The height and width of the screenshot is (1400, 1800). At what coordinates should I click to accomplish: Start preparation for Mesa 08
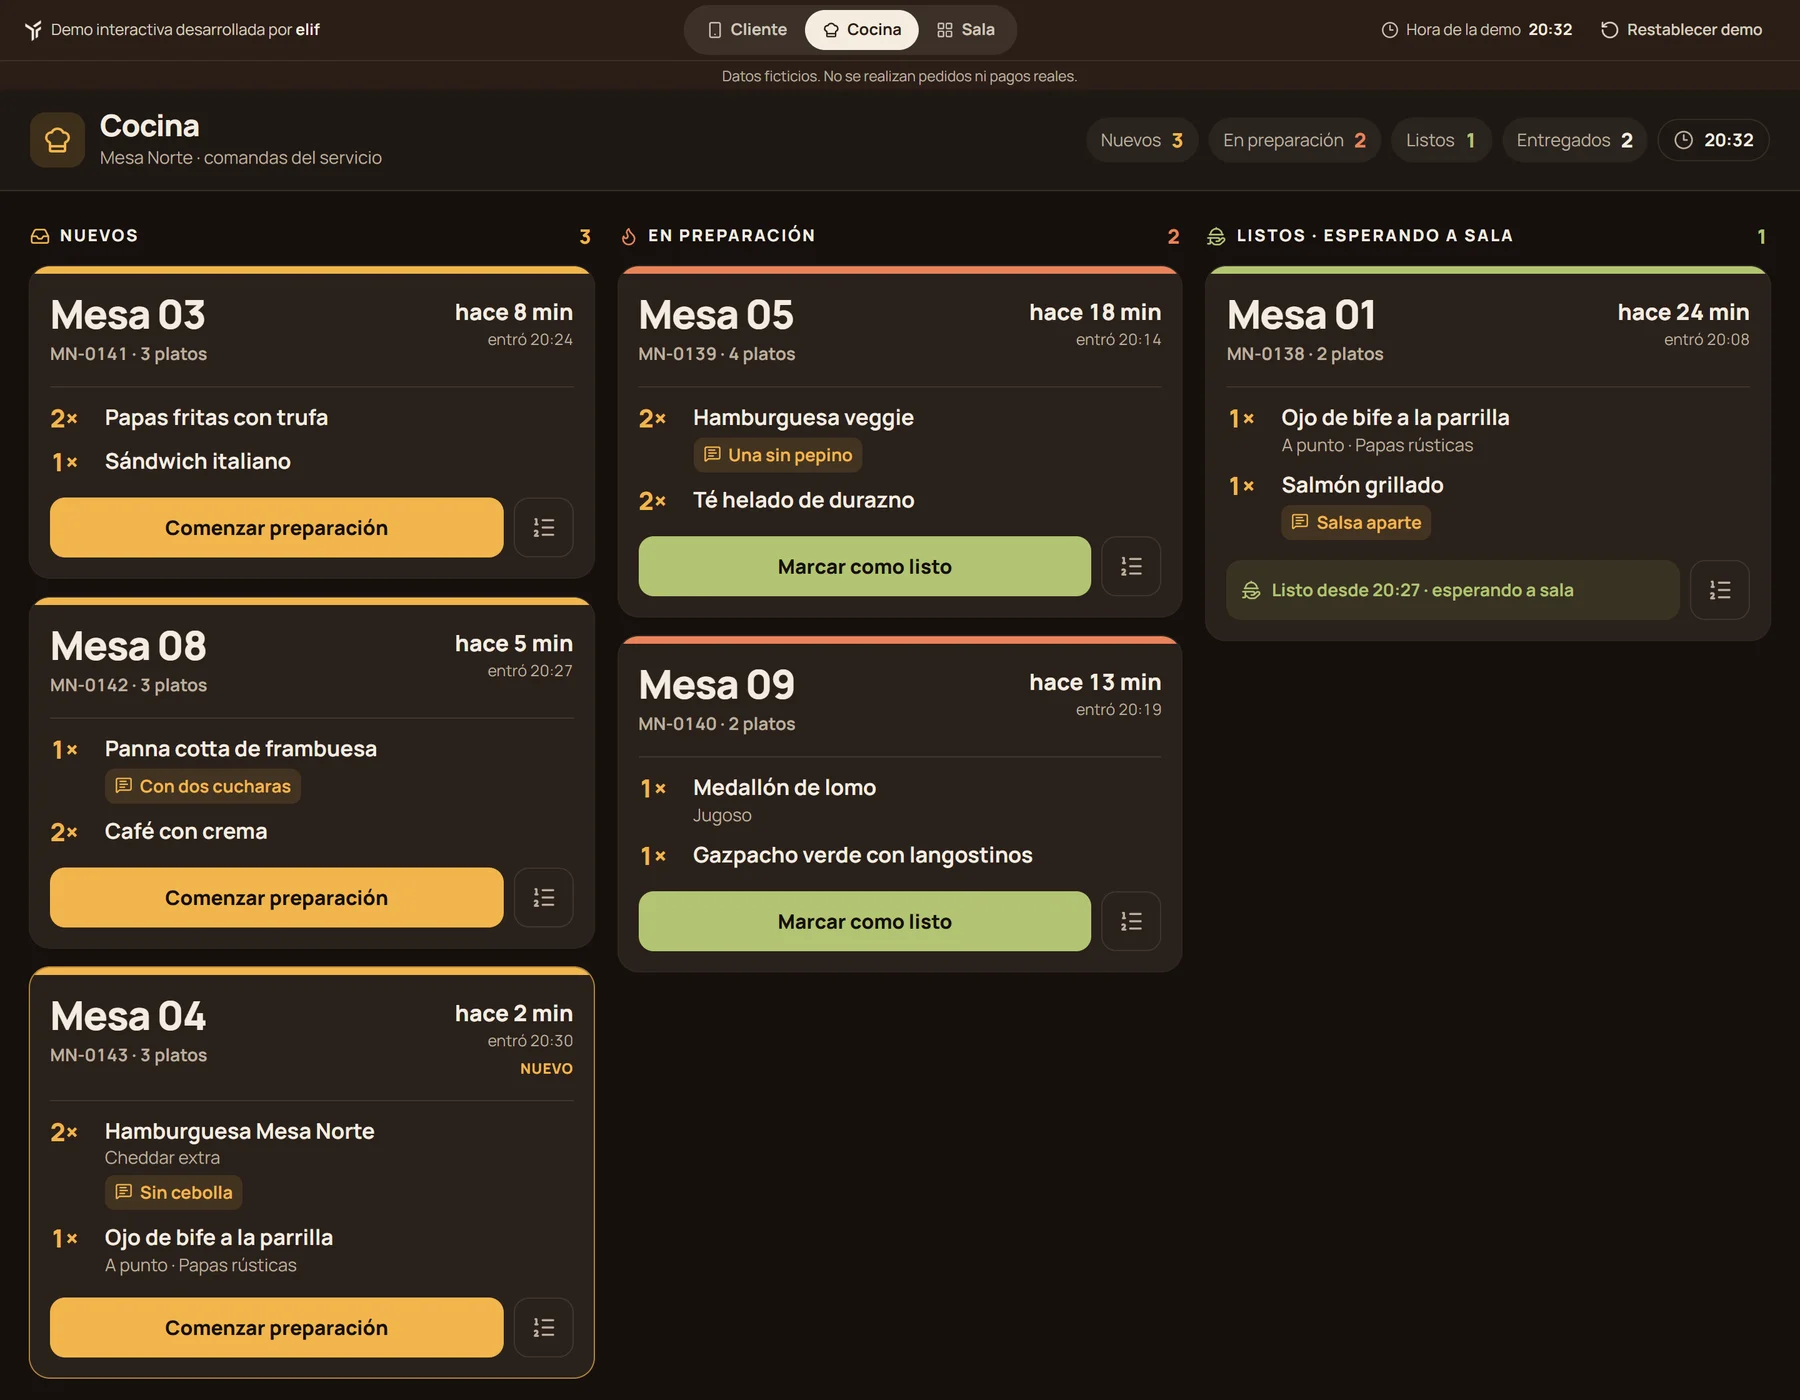click(276, 897)
